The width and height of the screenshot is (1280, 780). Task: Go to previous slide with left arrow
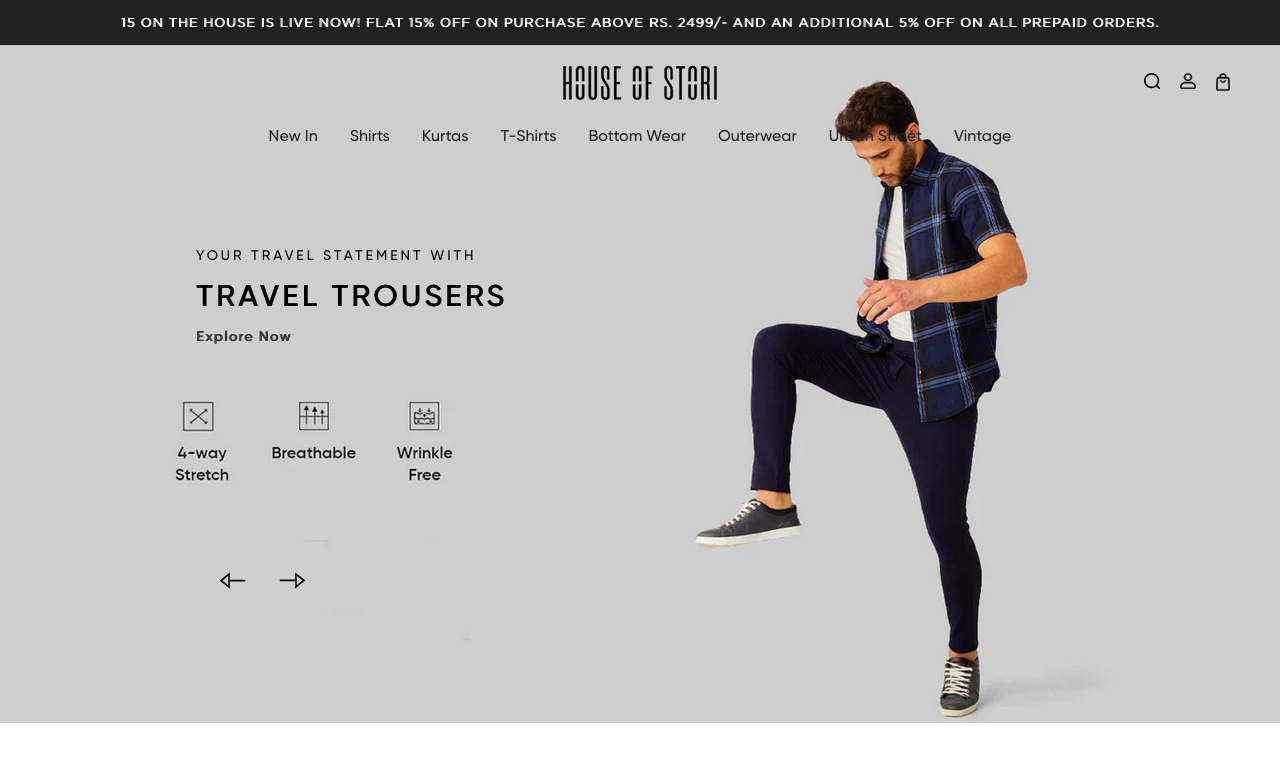point(233,581)
